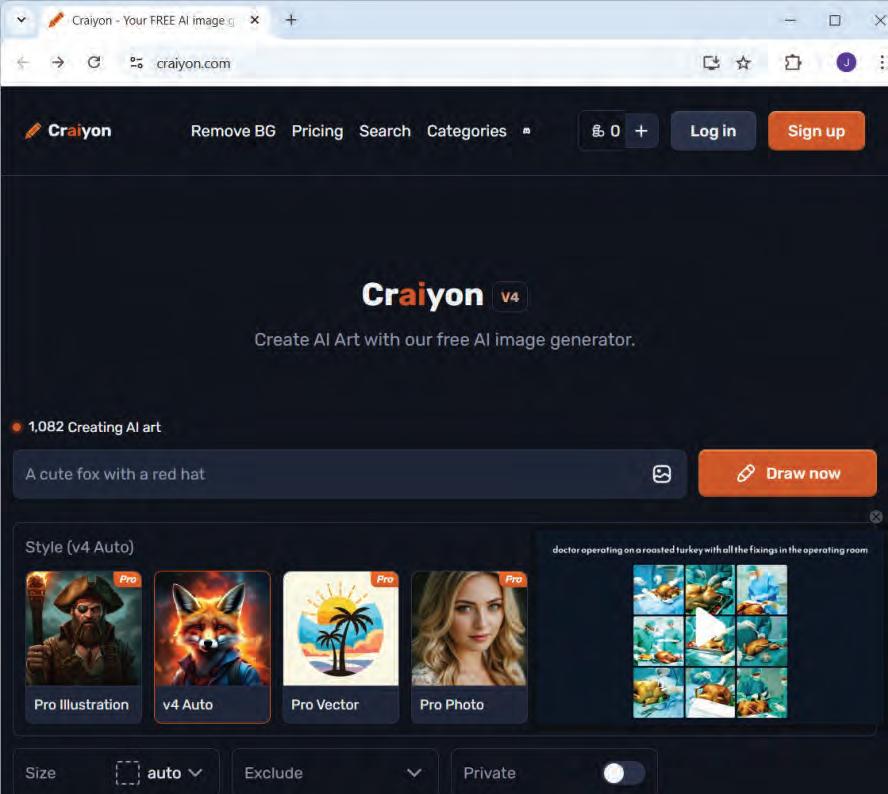Select the Pro Photo style
This screenshot has width=888, height=794.
tap(469, 647)
